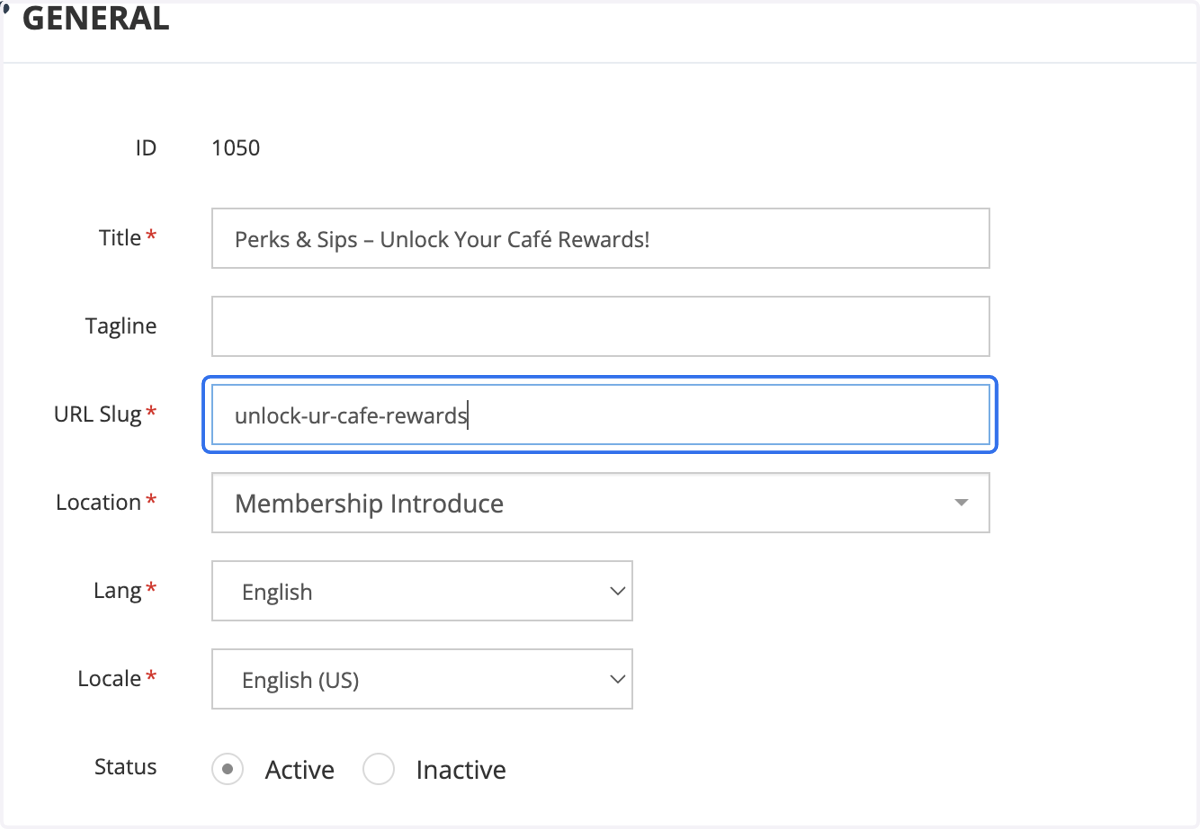Open the Location dropdown showing Membership Introduce

(x=600, y=502)
